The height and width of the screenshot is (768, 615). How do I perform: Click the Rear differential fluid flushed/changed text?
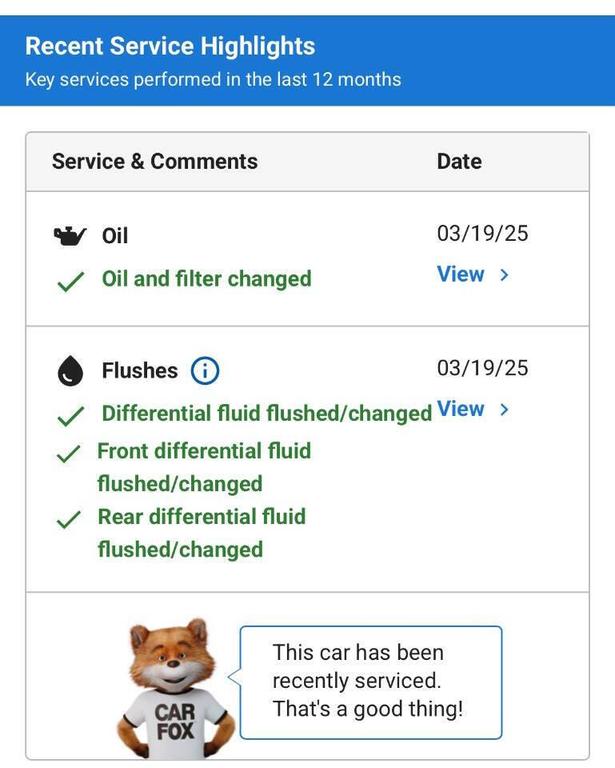pos(201,533)
